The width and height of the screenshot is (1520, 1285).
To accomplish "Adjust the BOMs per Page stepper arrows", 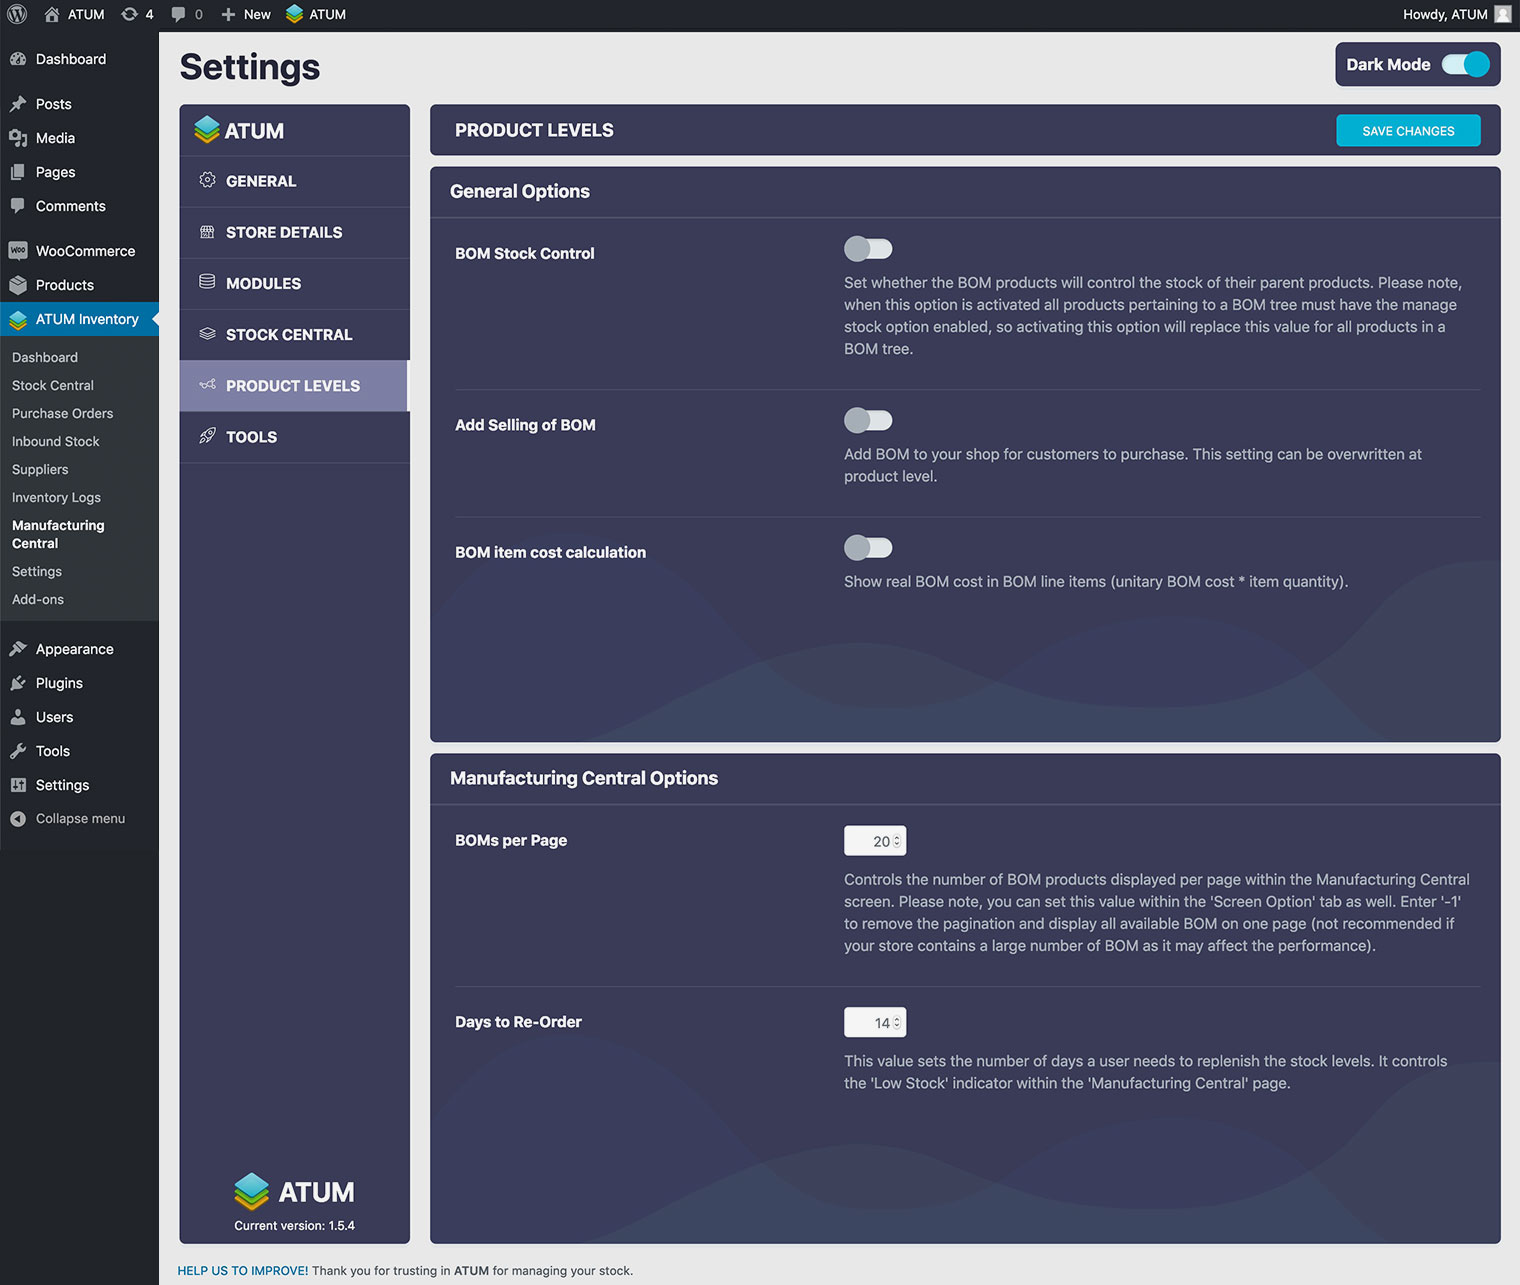I will click(x=897, y=841).
